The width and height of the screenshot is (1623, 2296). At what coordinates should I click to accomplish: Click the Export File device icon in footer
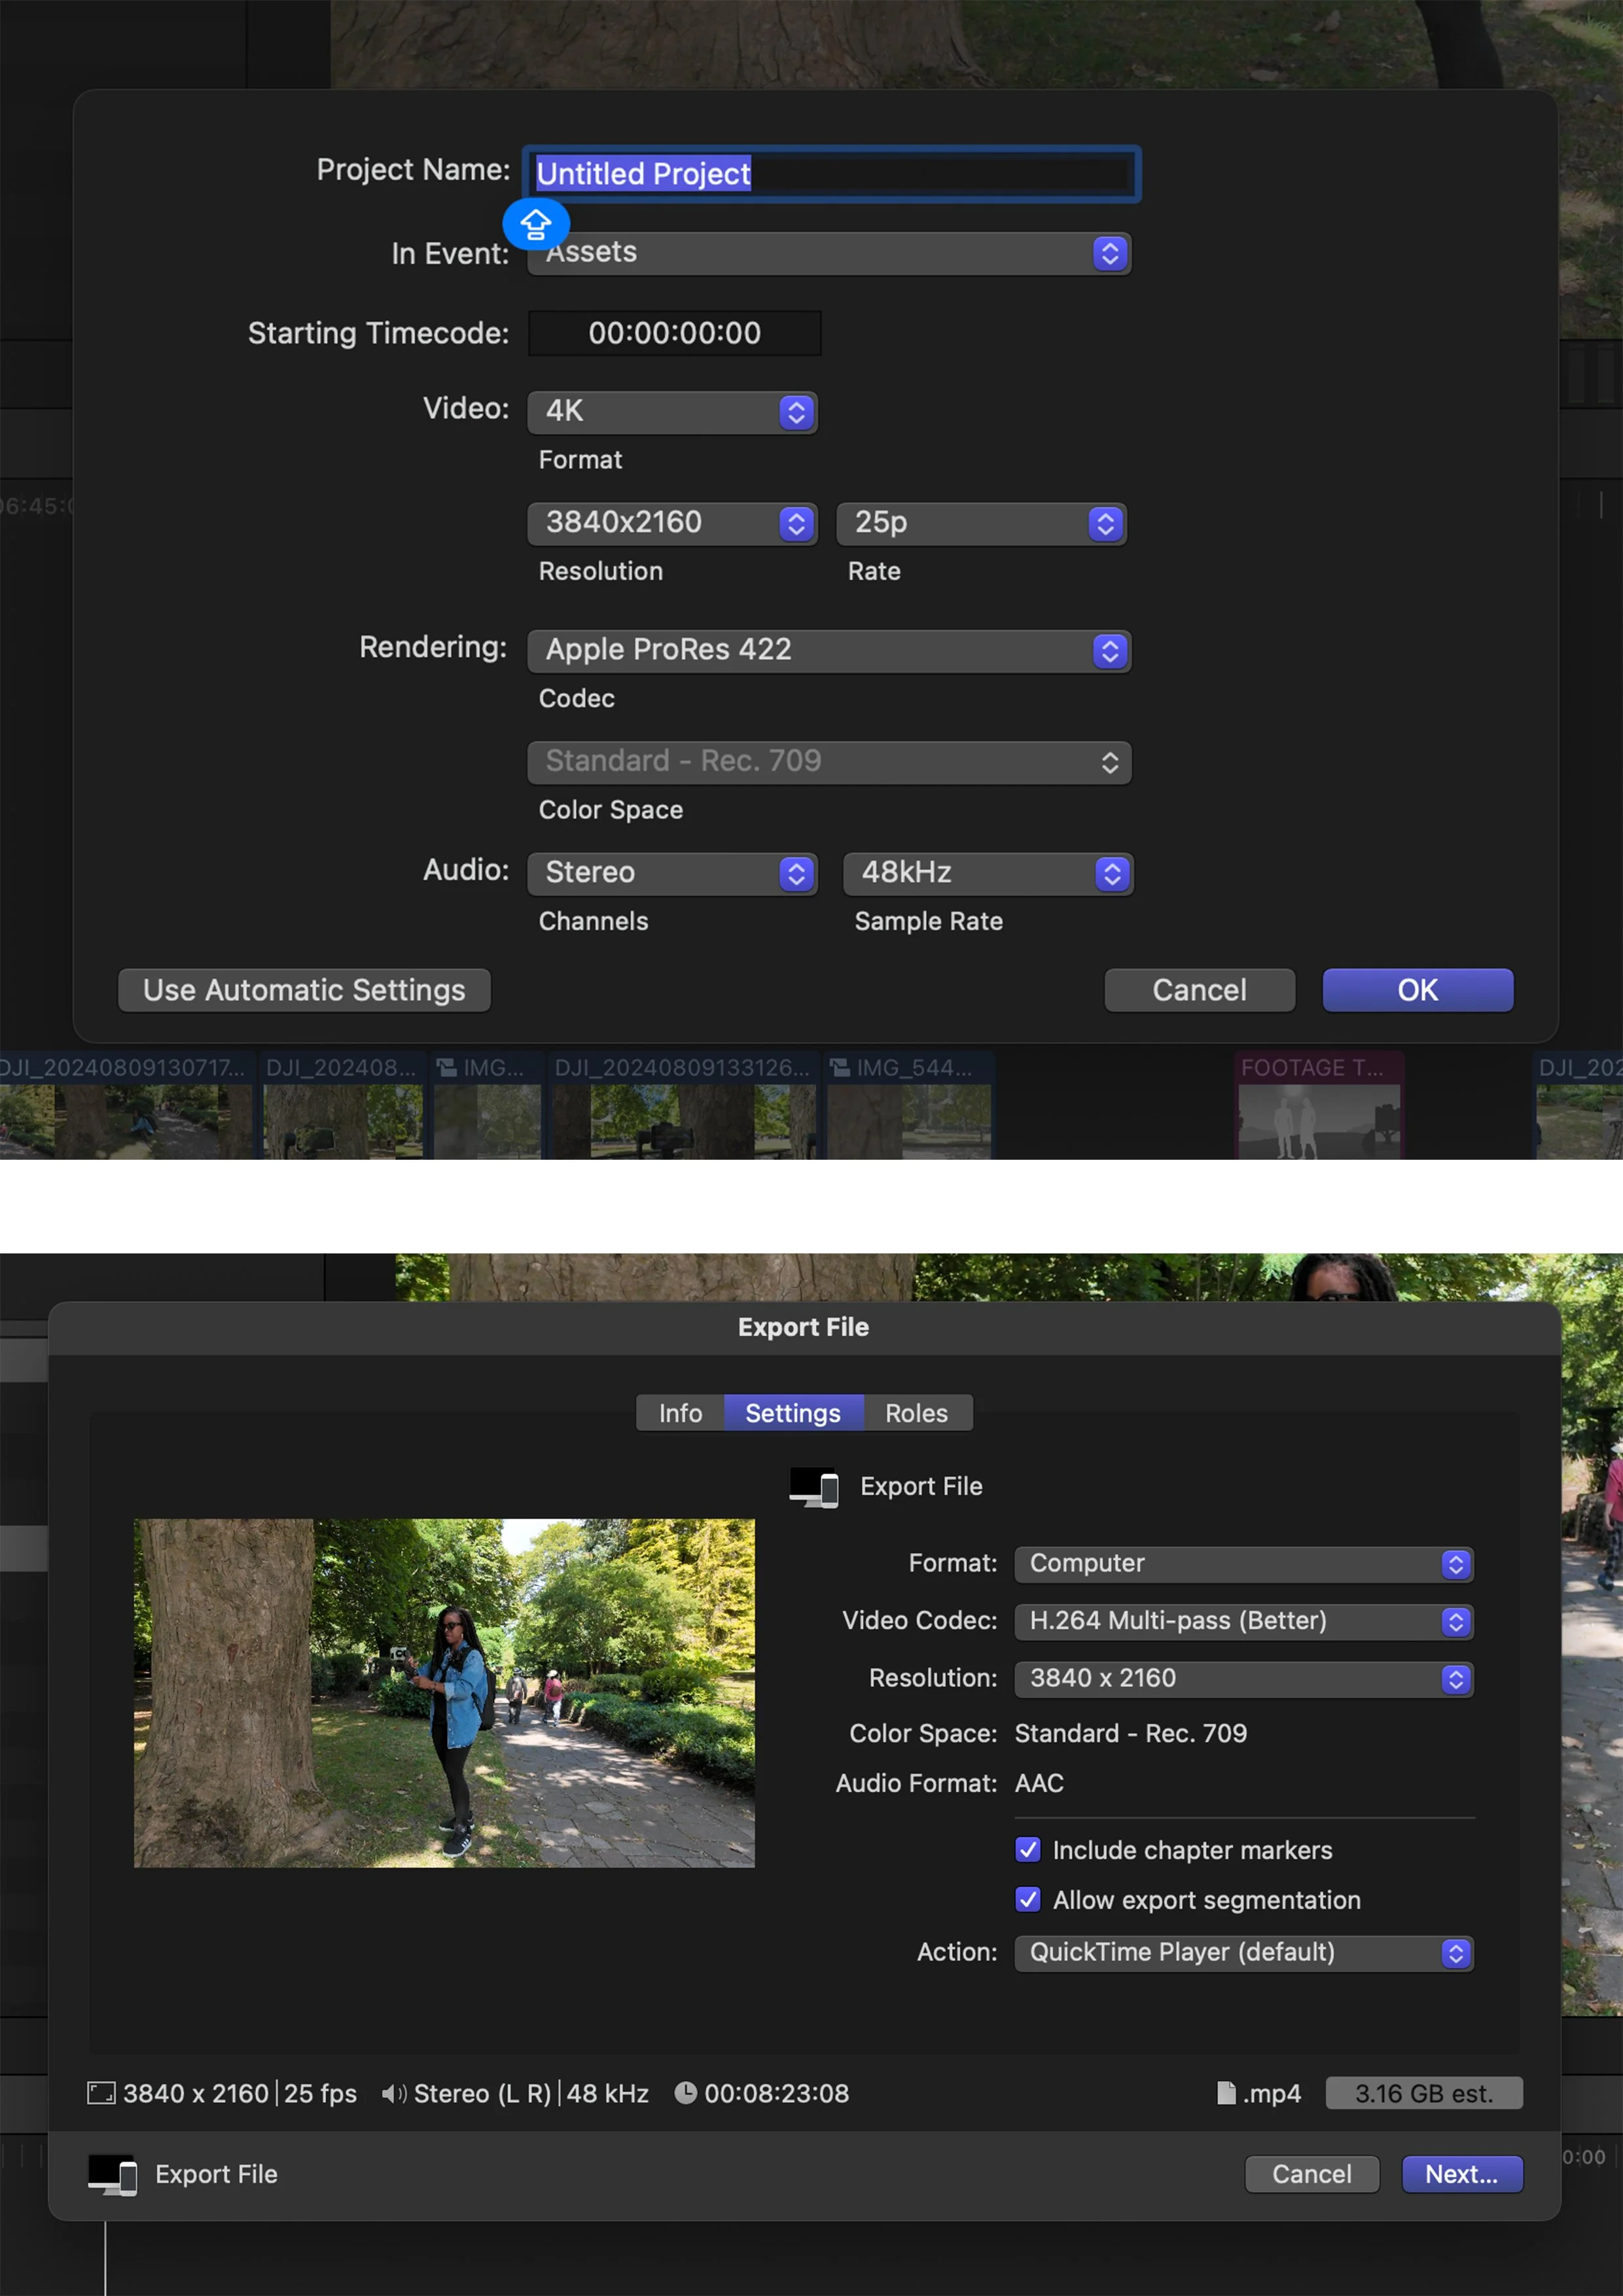pos(112,2174)
